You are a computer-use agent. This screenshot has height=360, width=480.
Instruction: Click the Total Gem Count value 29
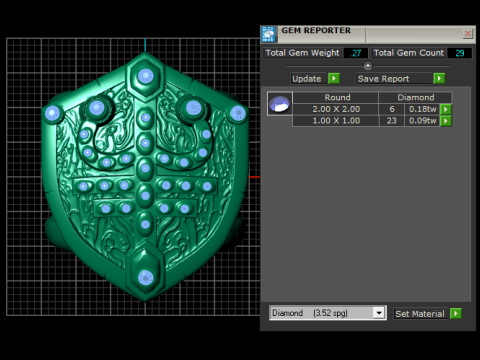click(x=459, y=53)
